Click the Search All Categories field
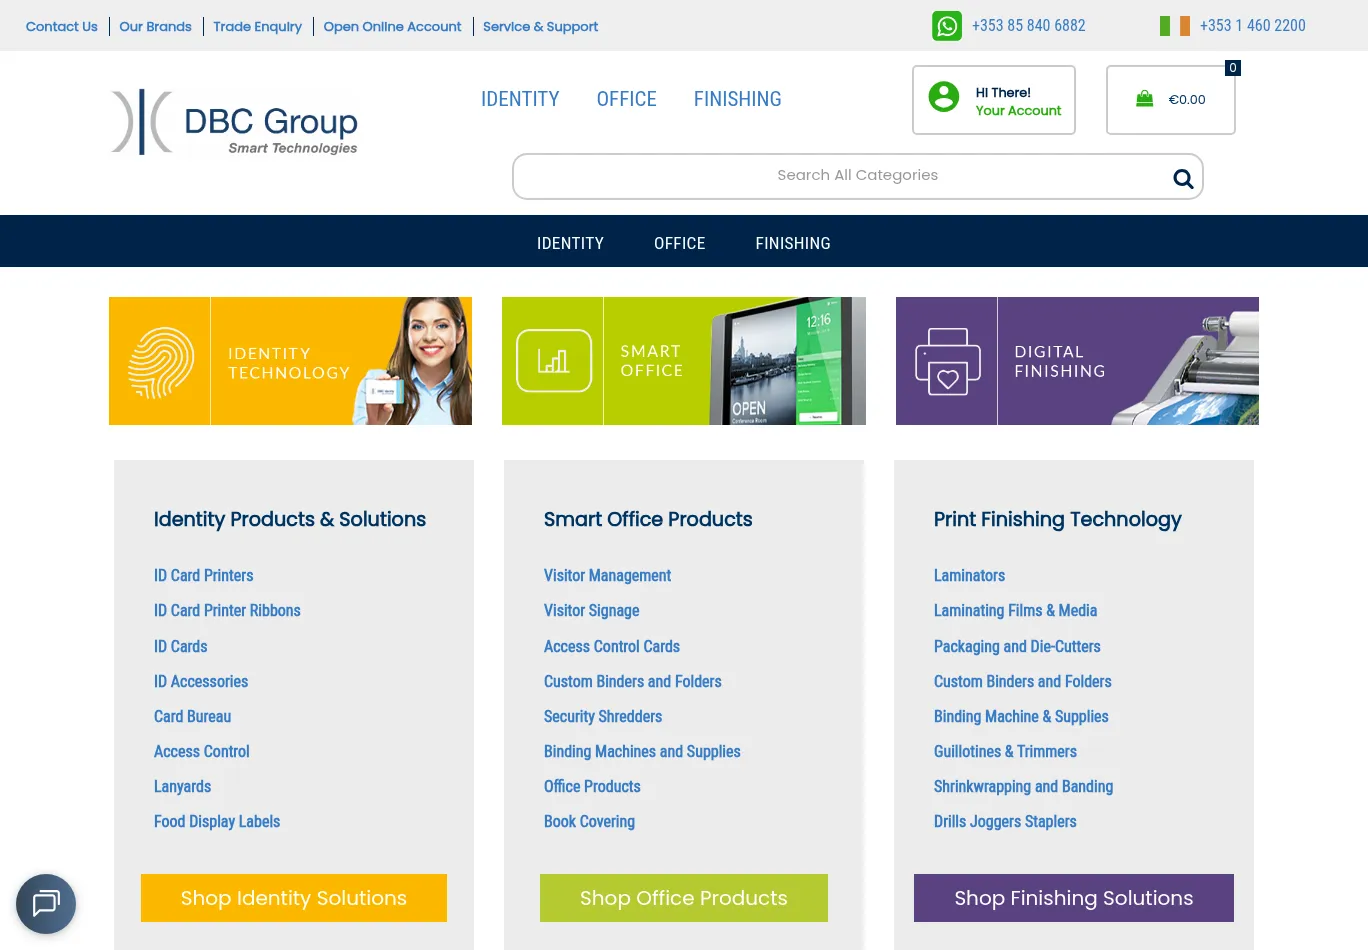This screenshot has height=950, width=1368. [840, 176]
